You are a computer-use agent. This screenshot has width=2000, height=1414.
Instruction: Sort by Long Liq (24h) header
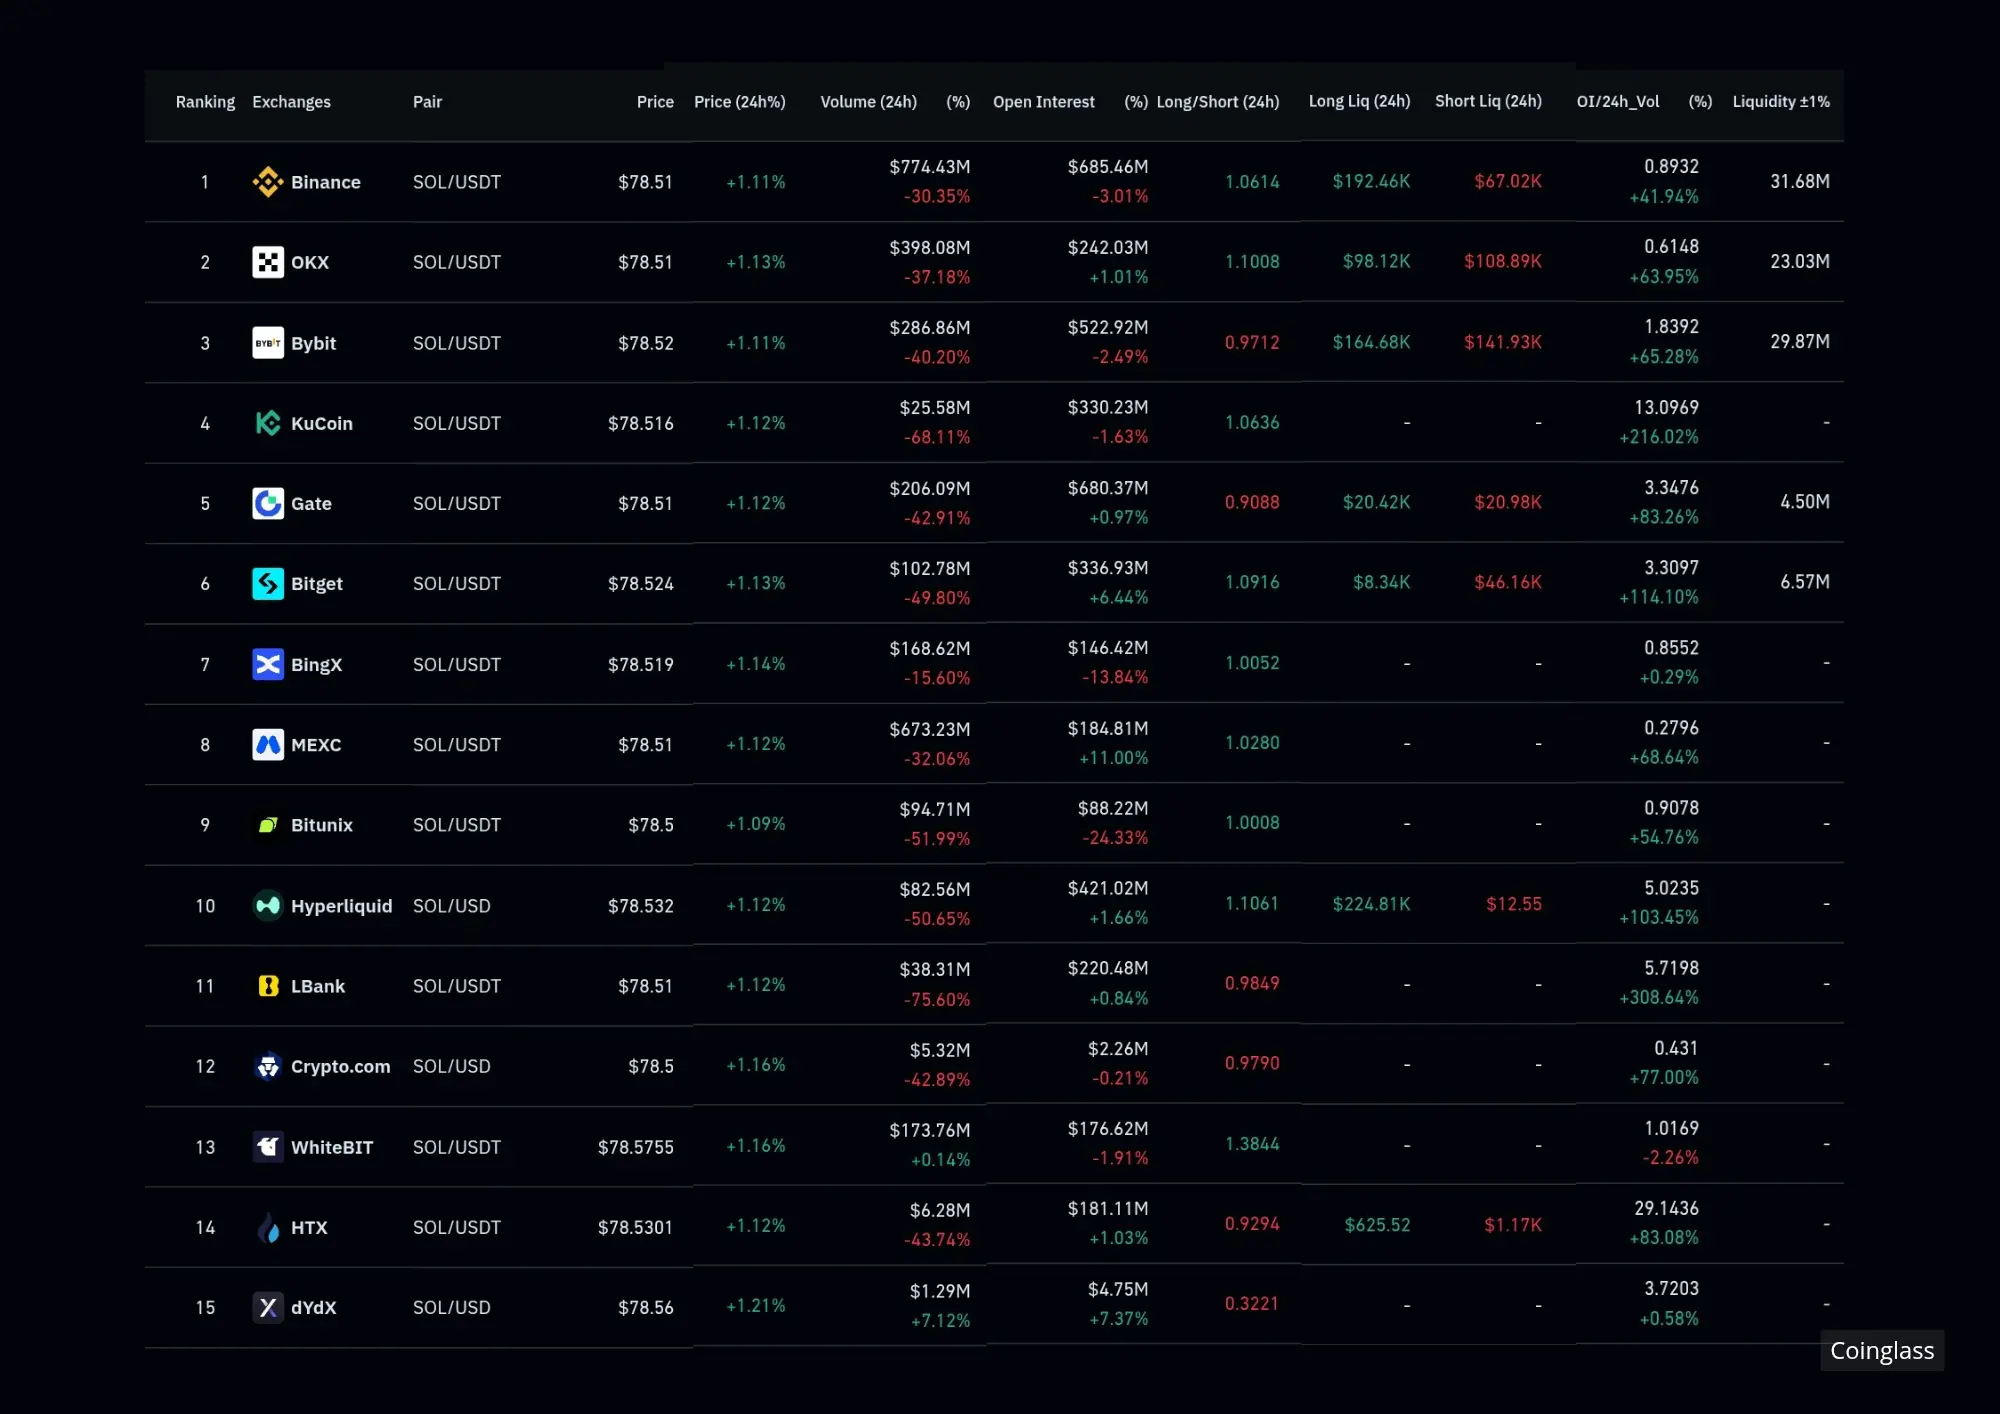(x=1360, y=101)
